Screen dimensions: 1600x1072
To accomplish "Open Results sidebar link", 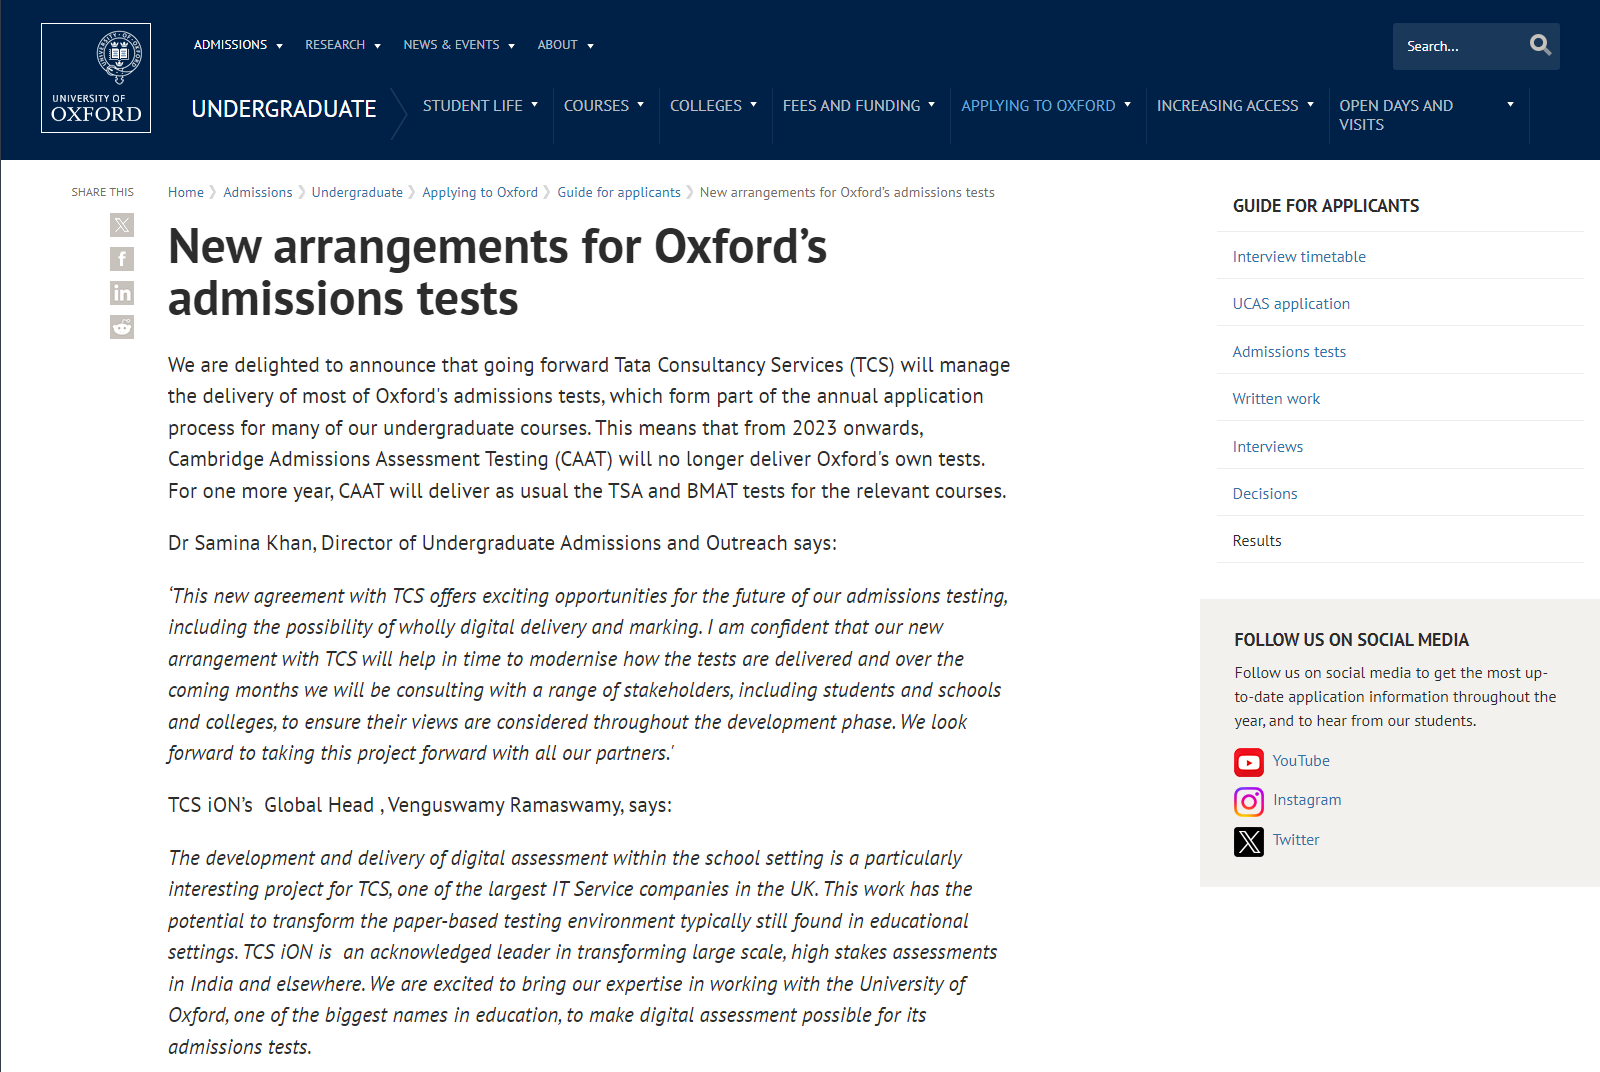I will (1257, 540).
